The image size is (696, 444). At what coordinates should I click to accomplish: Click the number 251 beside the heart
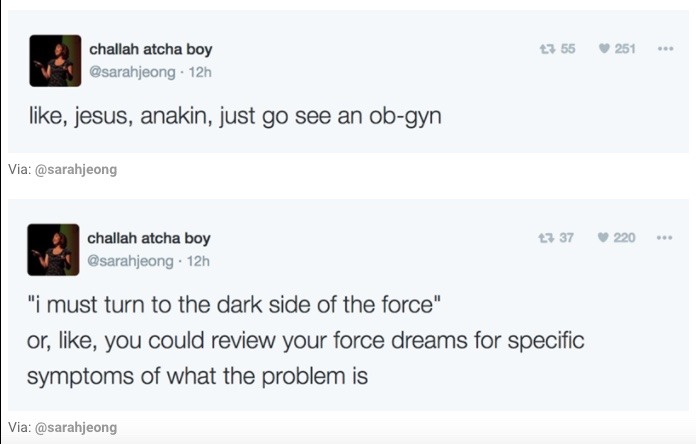point(625,49)
